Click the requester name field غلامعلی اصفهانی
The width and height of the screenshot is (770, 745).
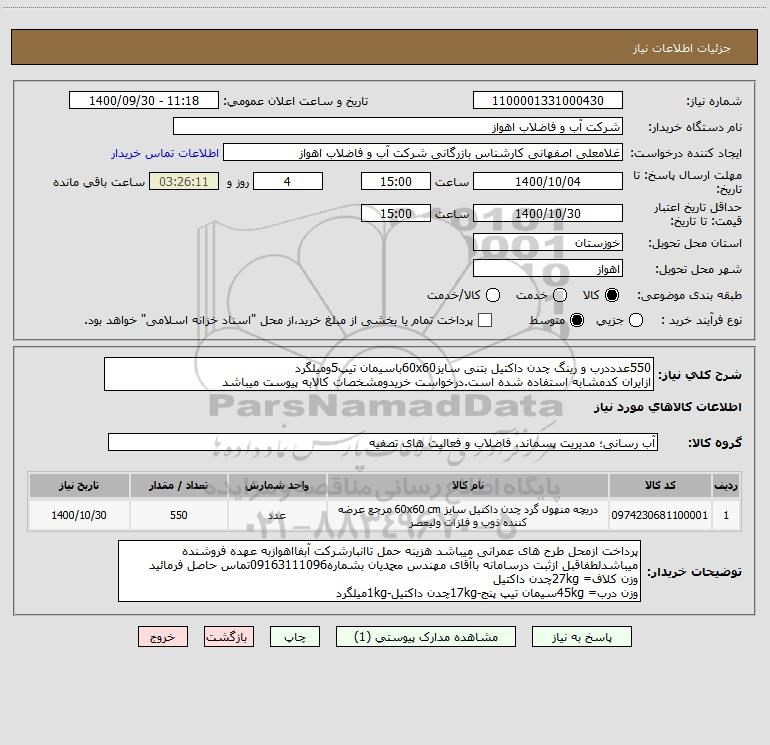pyautogui.click(x=423, y=153)
